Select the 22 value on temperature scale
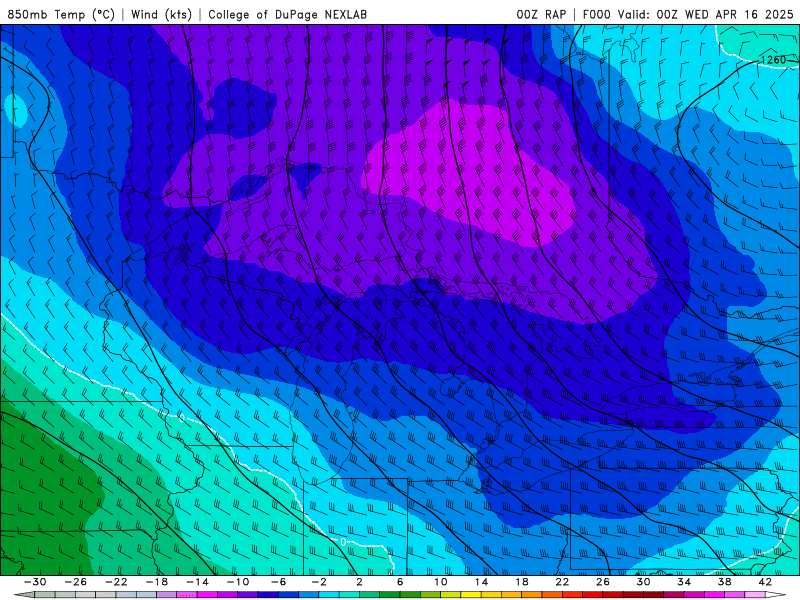The width and height of the screenshot is (800, 600). tap(562, 582)
